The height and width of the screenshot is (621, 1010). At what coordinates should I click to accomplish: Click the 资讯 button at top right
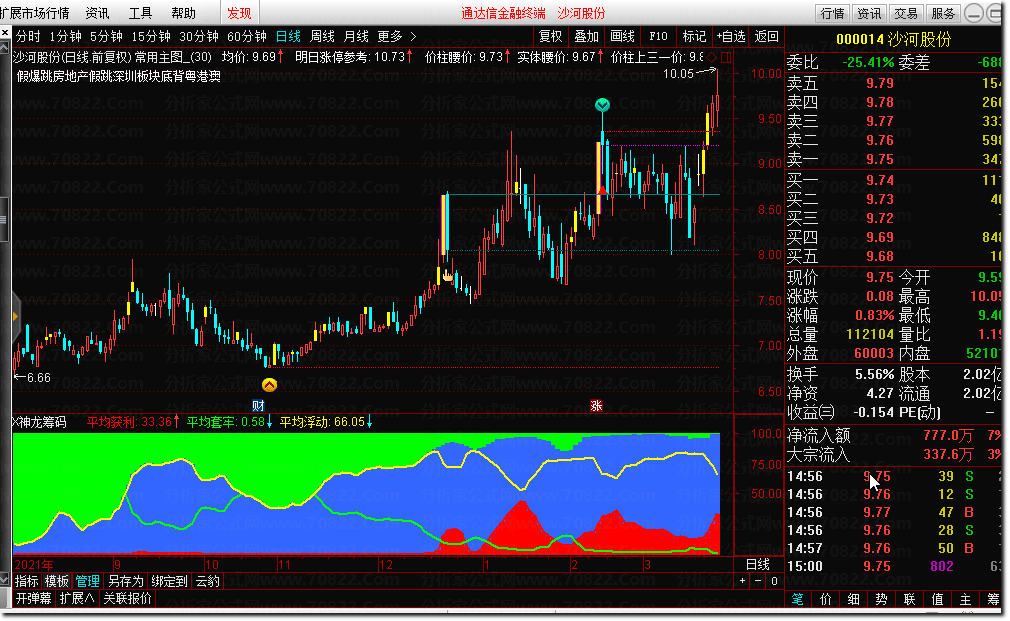870,13
